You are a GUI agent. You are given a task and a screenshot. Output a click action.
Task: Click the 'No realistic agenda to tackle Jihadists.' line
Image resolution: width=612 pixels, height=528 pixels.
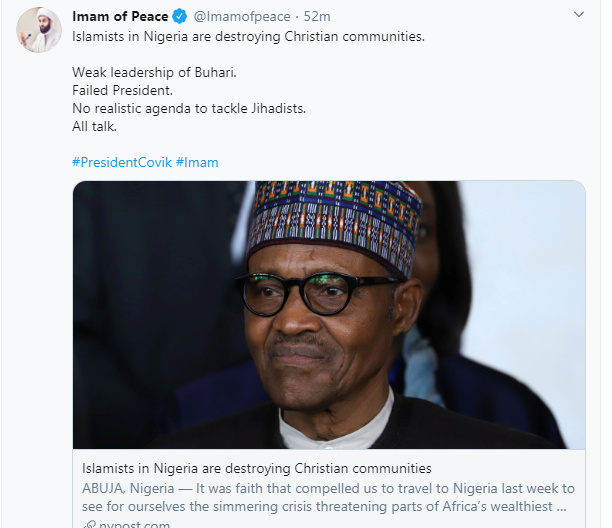pyautogui.click(x=189, y=108)
